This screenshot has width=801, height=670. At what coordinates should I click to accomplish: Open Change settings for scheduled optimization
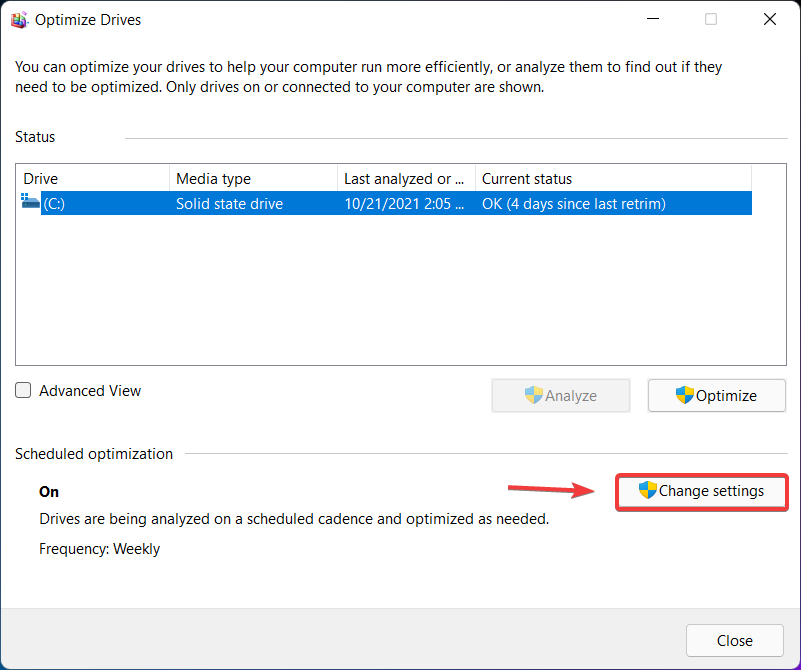[x=701, y=491]
